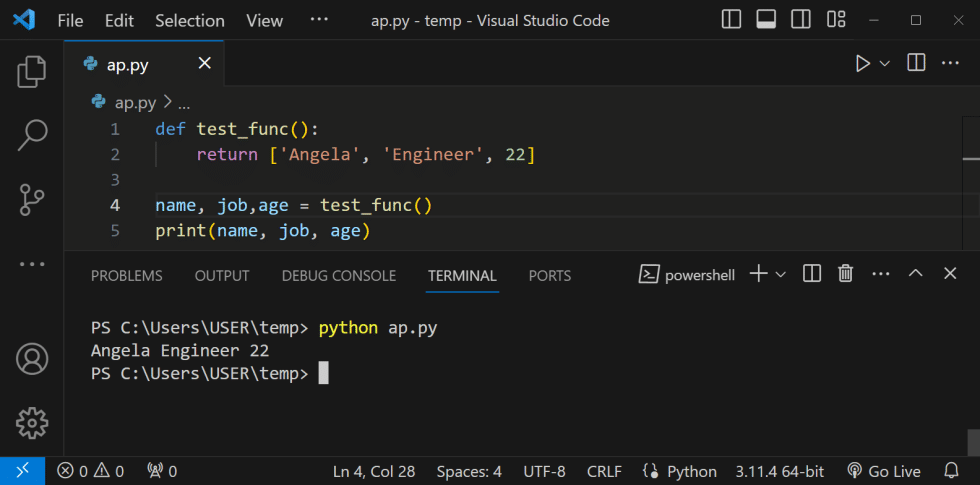Open the Explorer view in activity bar
This screenshot has height=485, width=980.
tap(31, 72)
